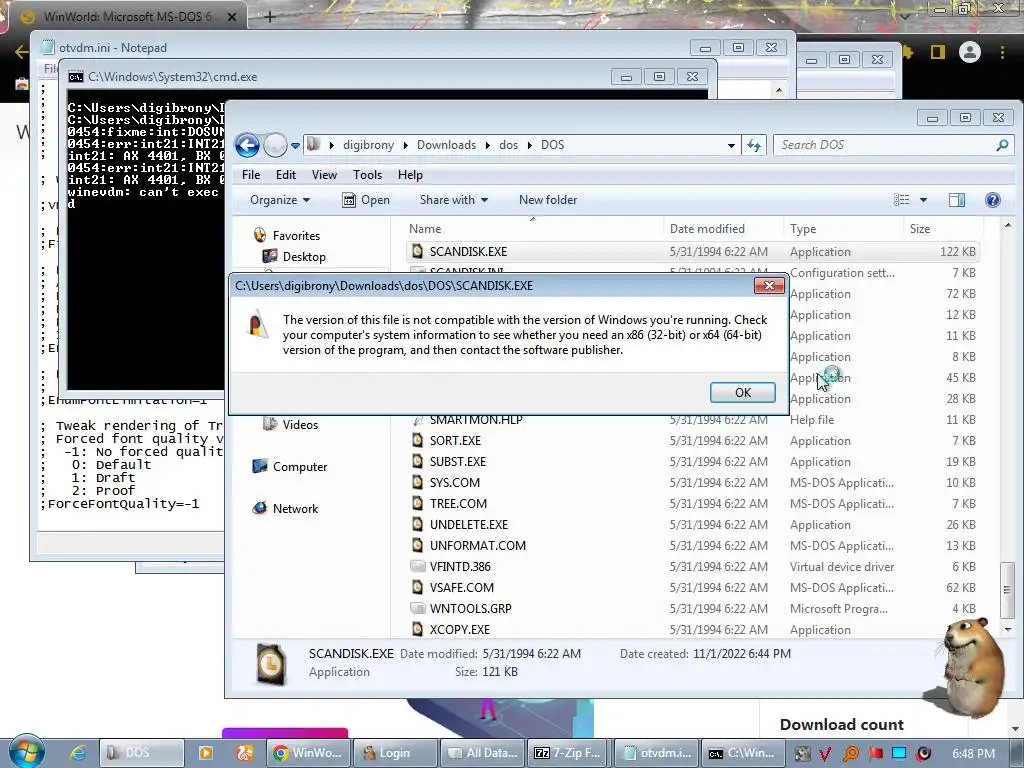The height and width of the screenshot is (768, 1024).
Task: Click the system clock in tray
Action: (973, 754)
